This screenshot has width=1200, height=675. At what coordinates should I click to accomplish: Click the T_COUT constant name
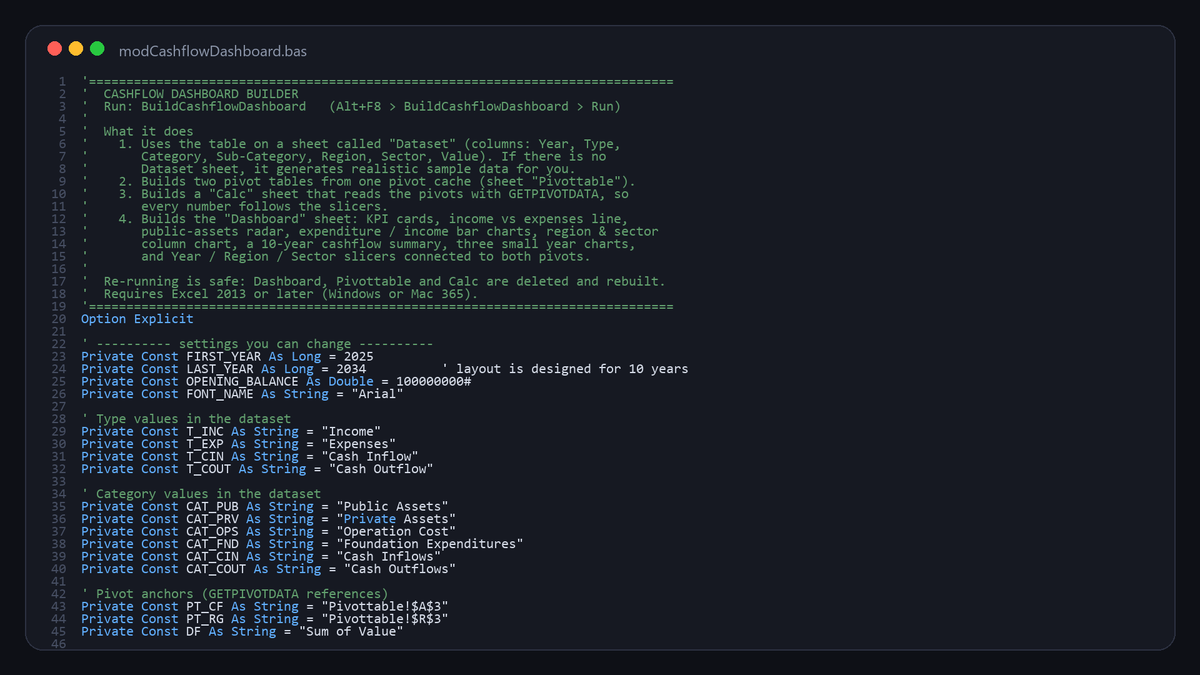tap(209, 469)
